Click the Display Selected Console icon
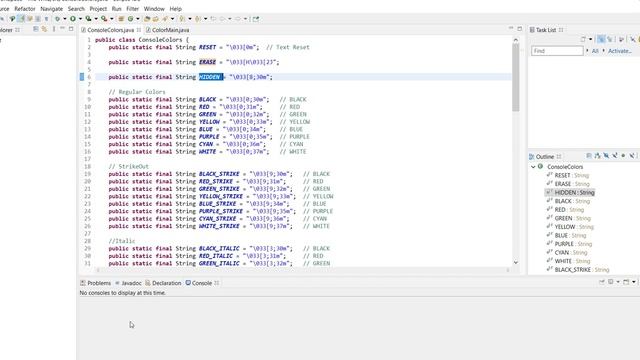Viewport: 640px width, 360px height. (x=611, y=282)
